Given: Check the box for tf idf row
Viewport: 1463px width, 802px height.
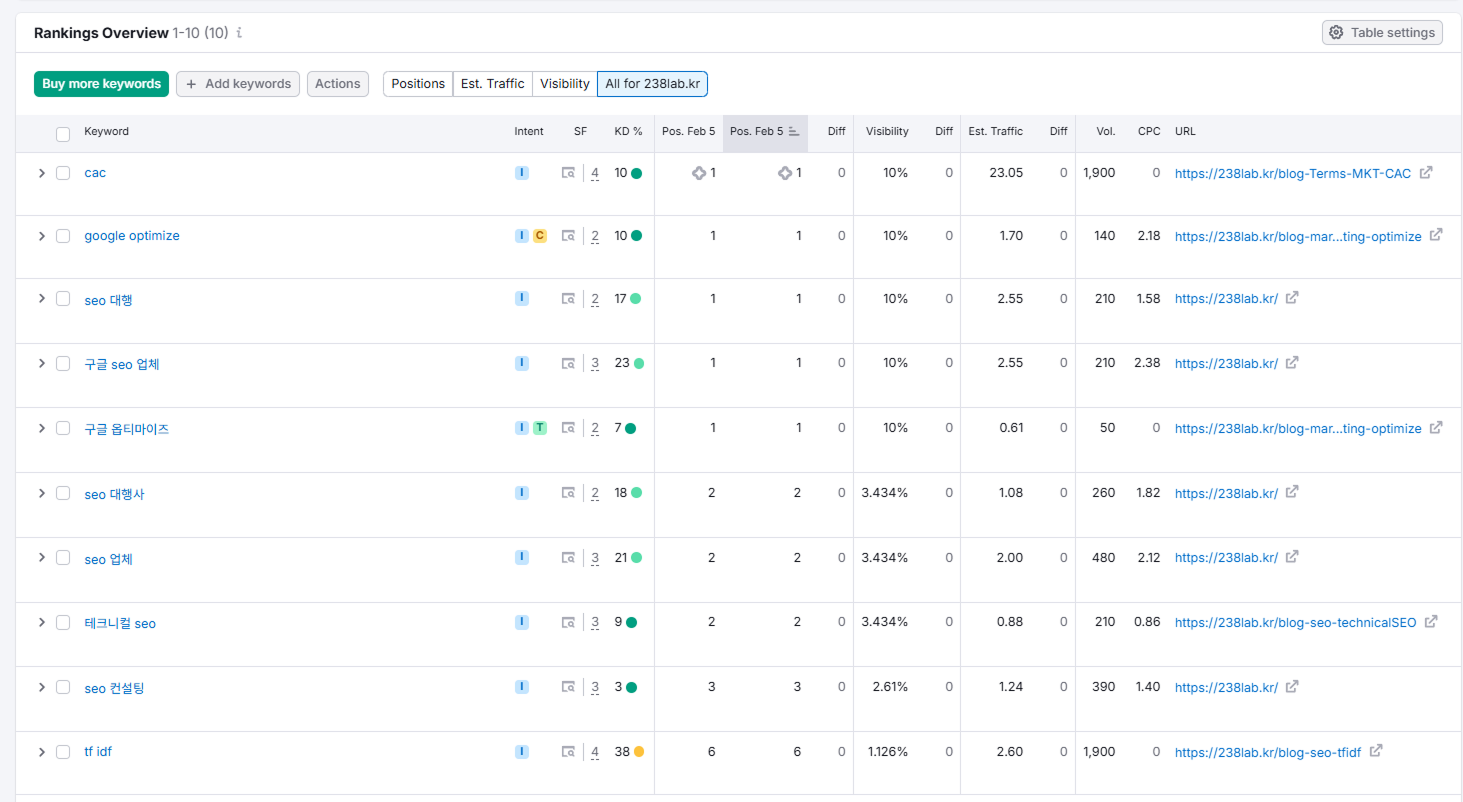Looking at the screenshot, I should pos(63,752).
